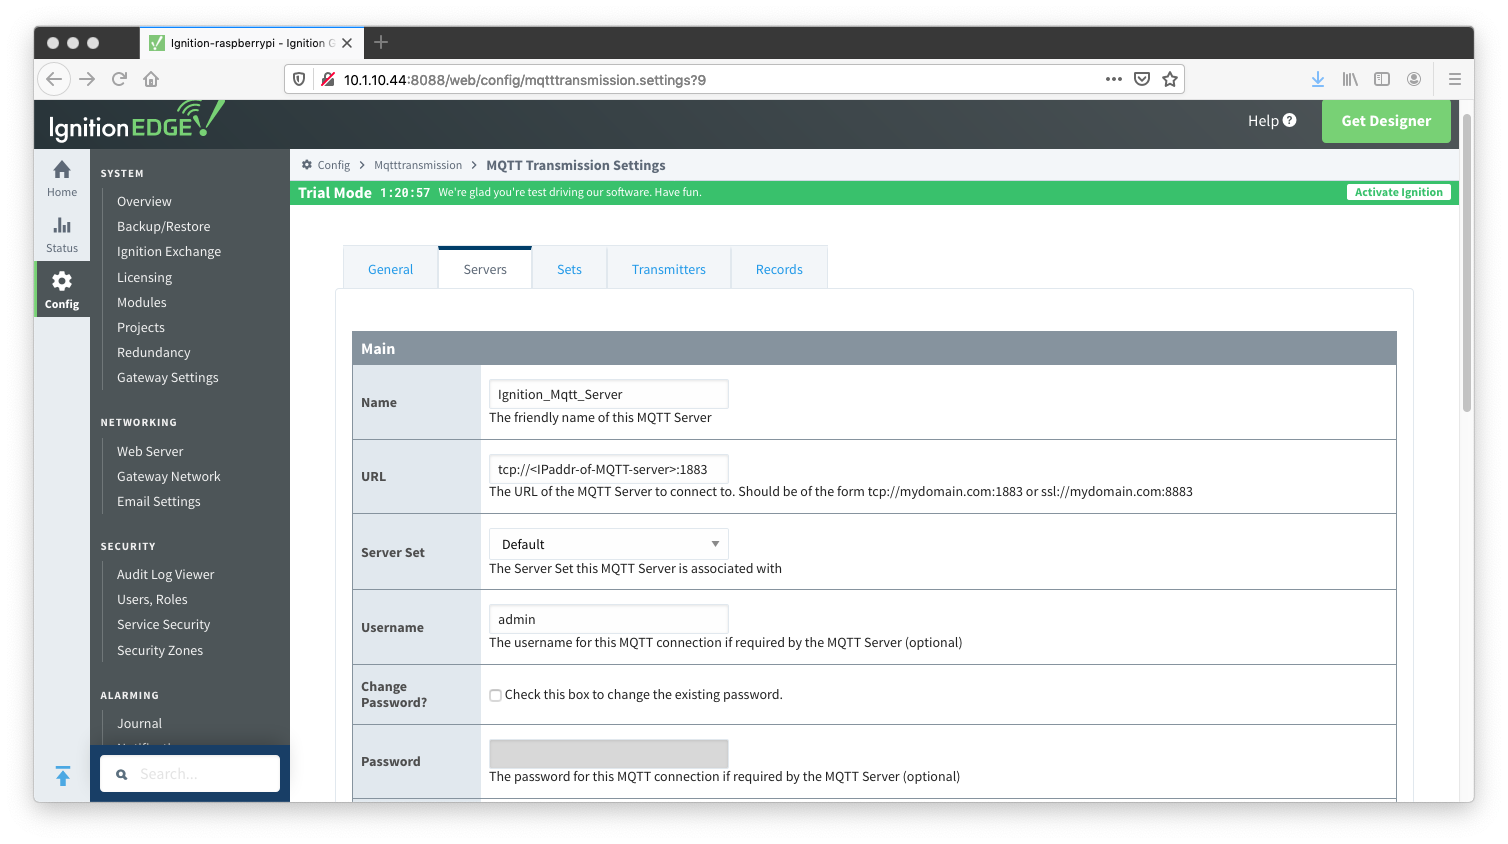Reload the current page
1508x844 pixels.
pyautogui.click(x=119, y=79)
